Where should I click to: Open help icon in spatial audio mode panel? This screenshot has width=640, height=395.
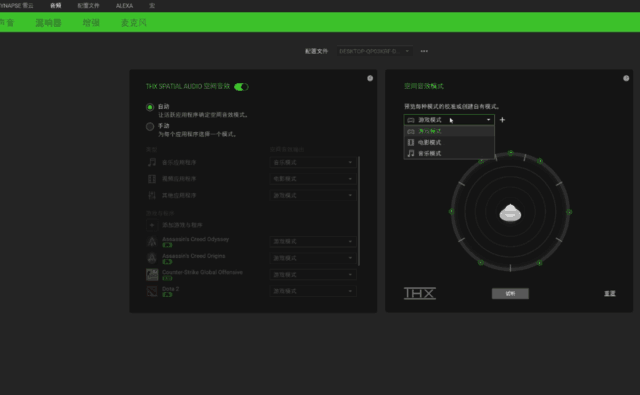click(x=626, y=78)
